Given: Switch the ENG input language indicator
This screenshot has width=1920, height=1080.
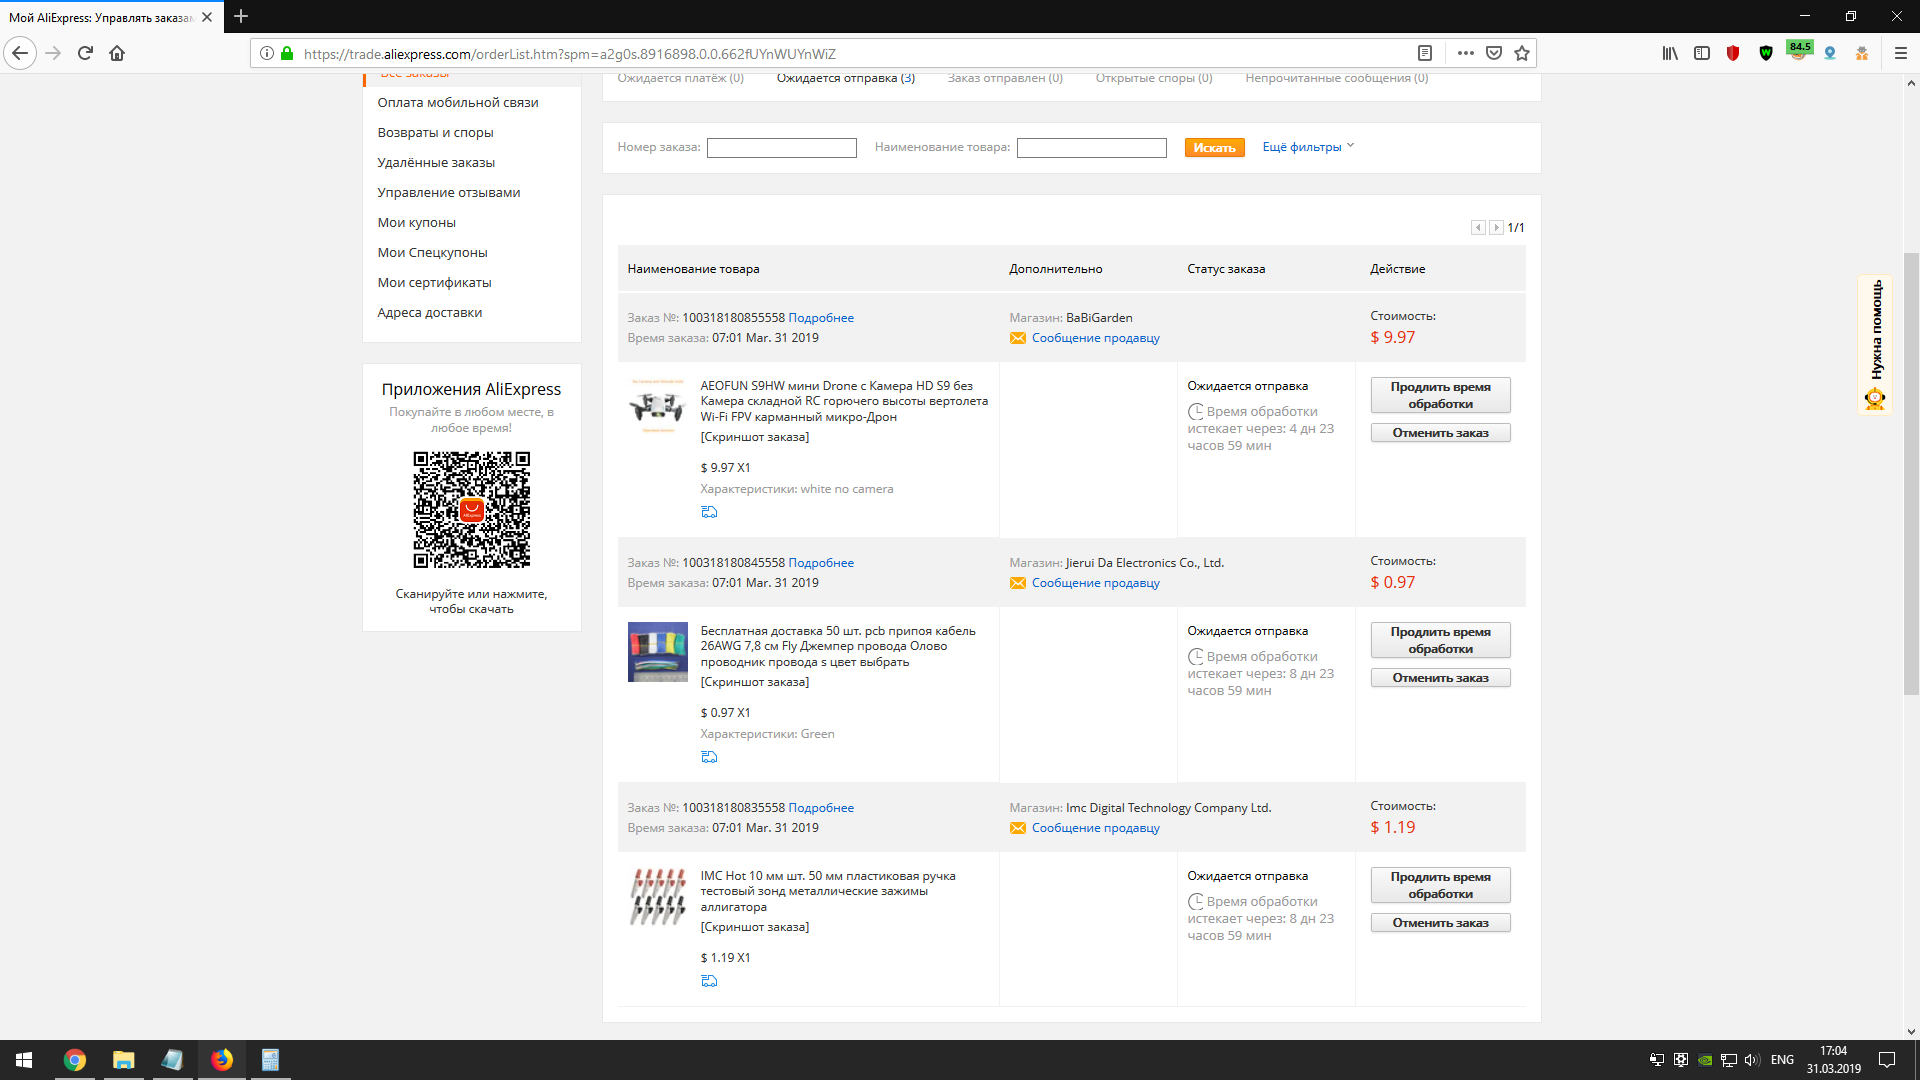Looking at the screenshot, I should [1782, 1060].
